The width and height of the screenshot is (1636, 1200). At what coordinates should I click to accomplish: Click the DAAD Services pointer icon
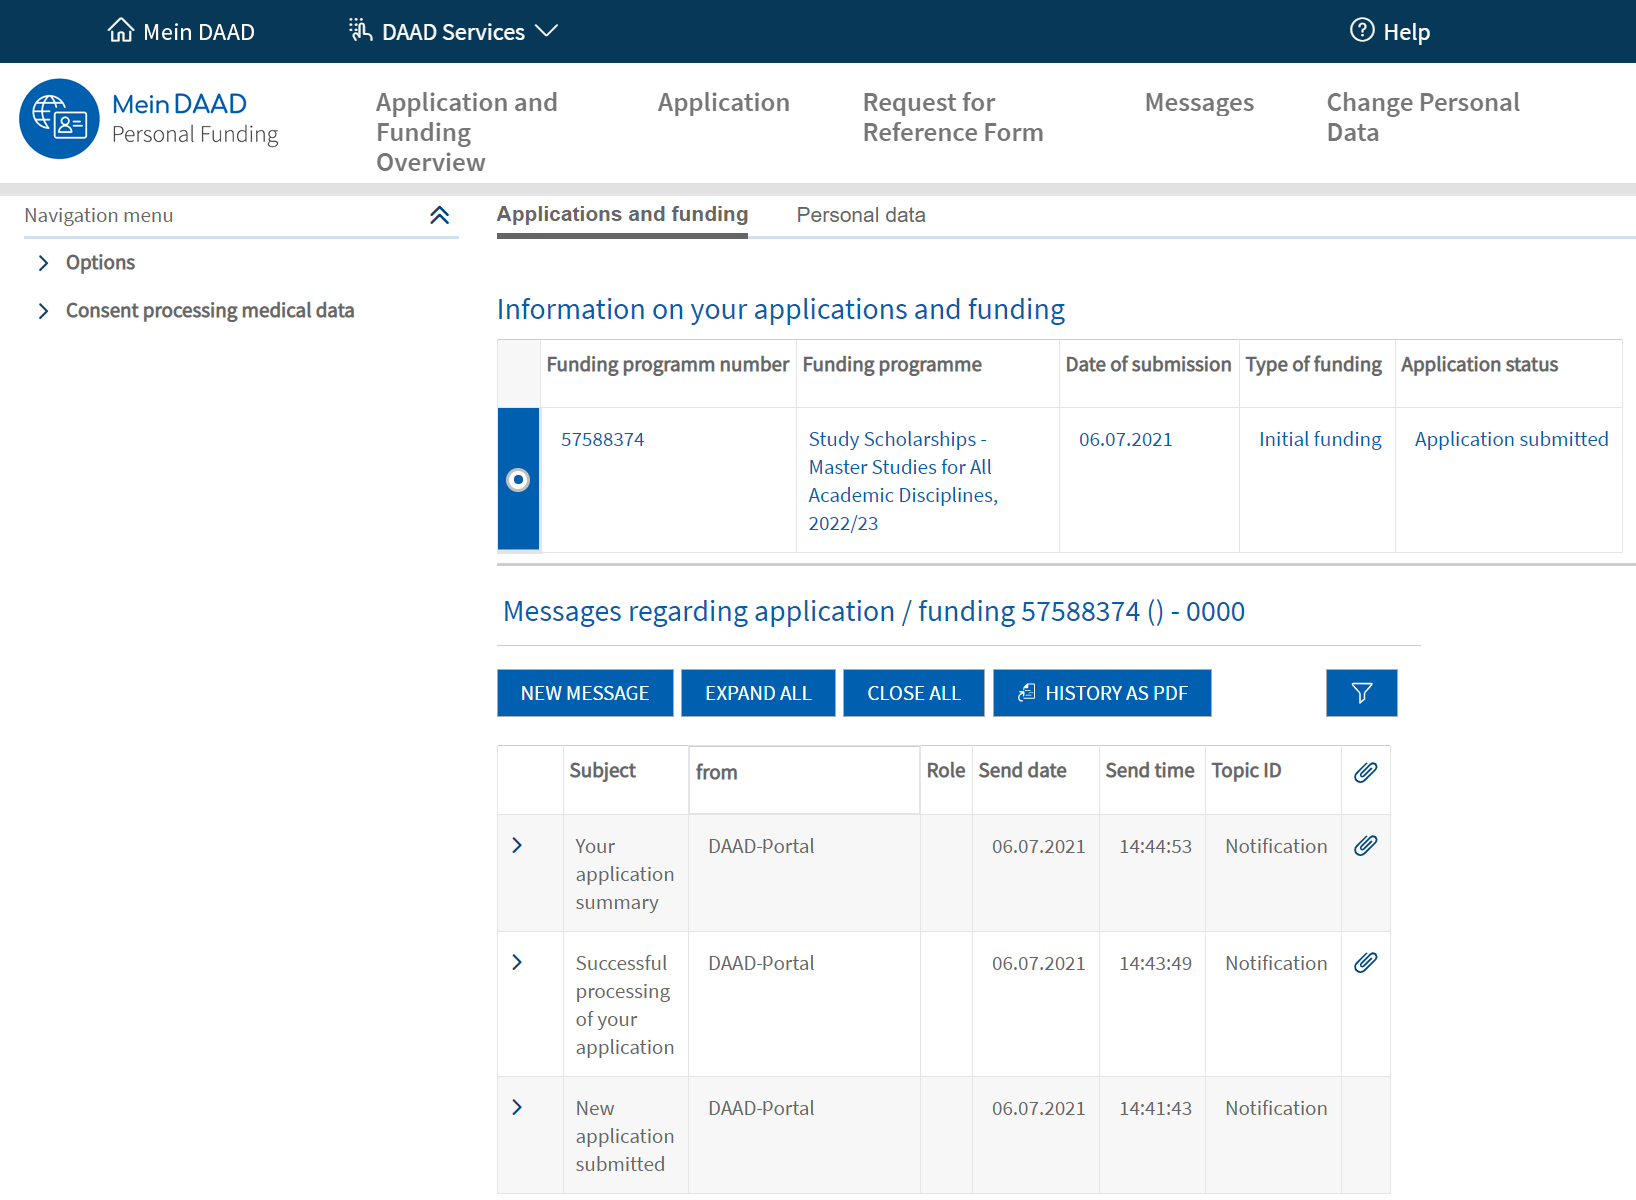(x=360, y=30)
